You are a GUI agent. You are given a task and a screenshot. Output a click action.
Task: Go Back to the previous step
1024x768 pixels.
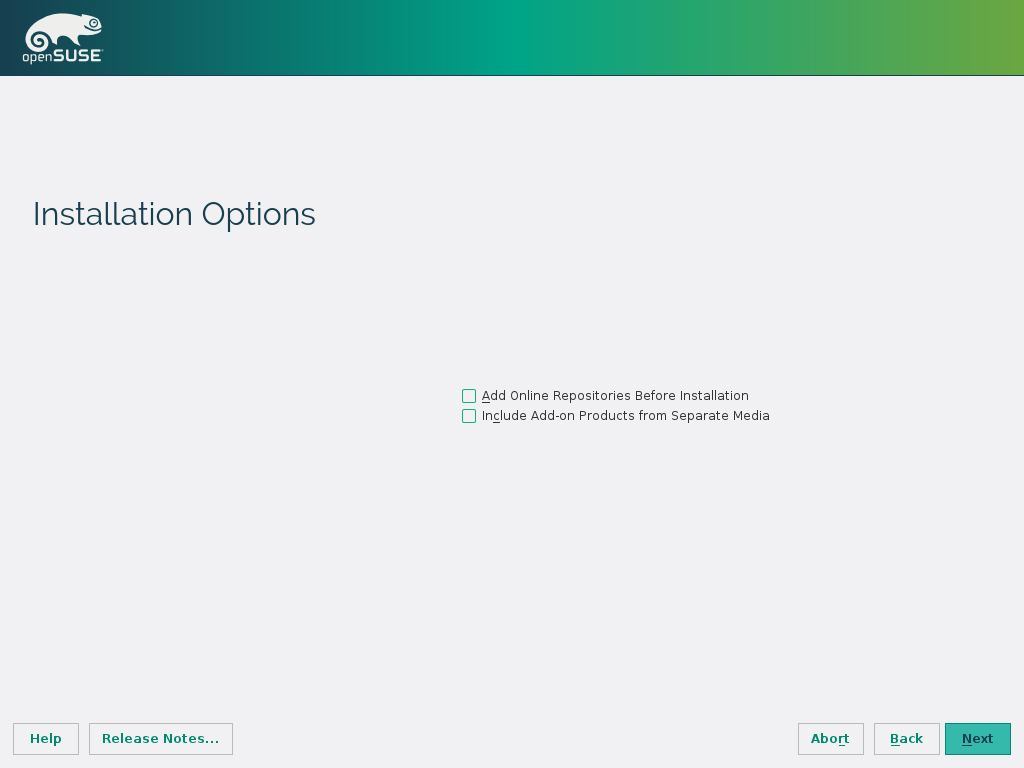pyautogui.click(x=906, y=739)
